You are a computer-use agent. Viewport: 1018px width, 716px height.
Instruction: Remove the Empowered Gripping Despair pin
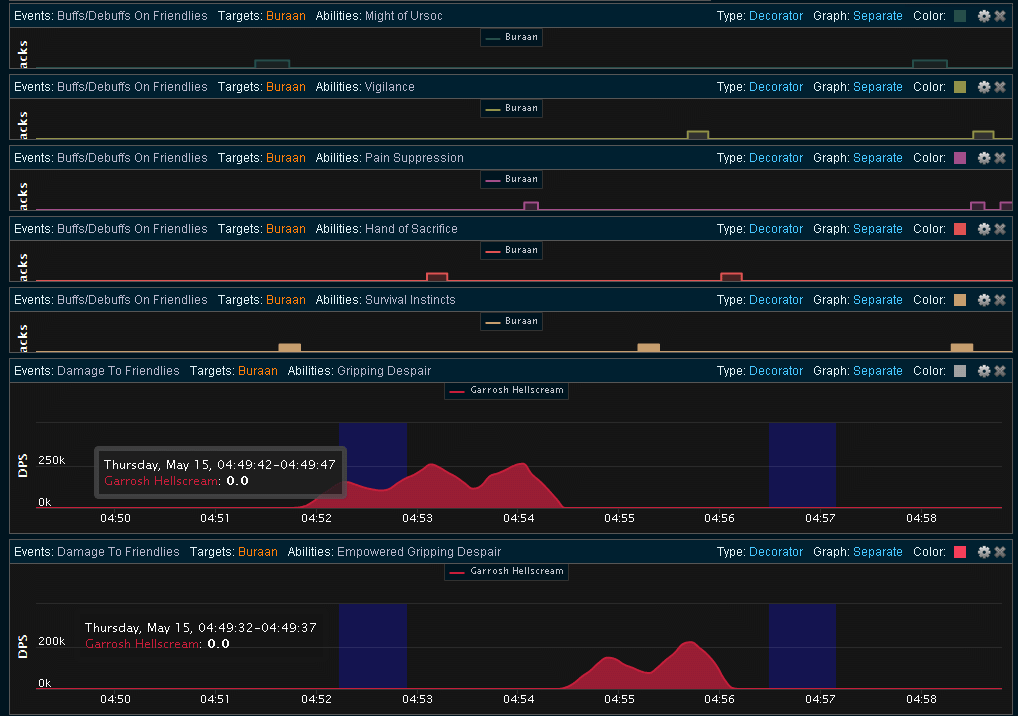pyautogui.click(x=1000, y=552)
